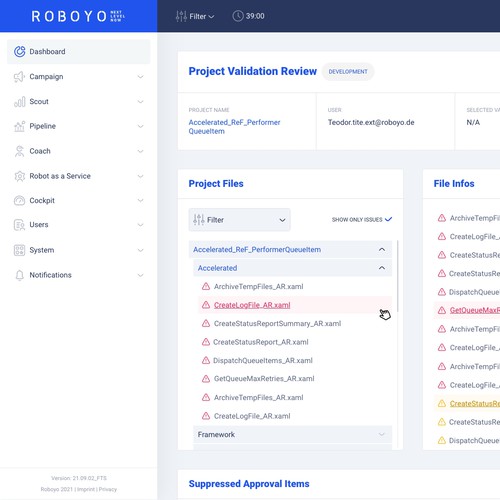
Task: Click the sliders icon in top bar Filter
Action: tap(181, 16)
